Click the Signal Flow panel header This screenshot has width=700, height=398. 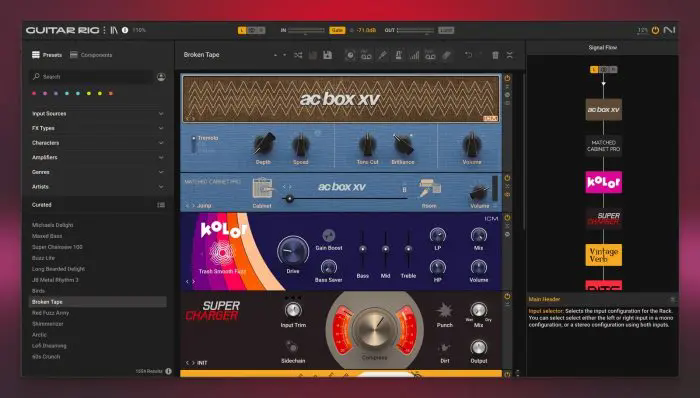(x=603, y=47)
